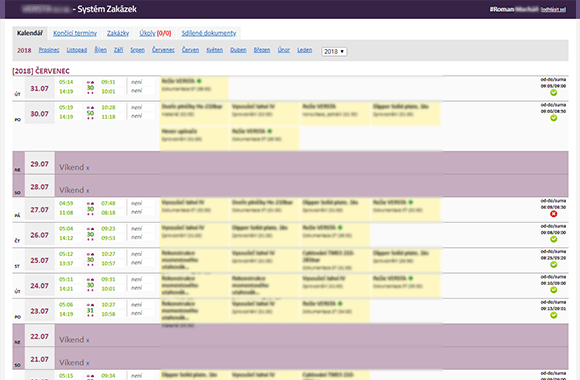Go to month Prosinec
The width and height of the screenshot is (580, 380).
(x=49, y=50)
